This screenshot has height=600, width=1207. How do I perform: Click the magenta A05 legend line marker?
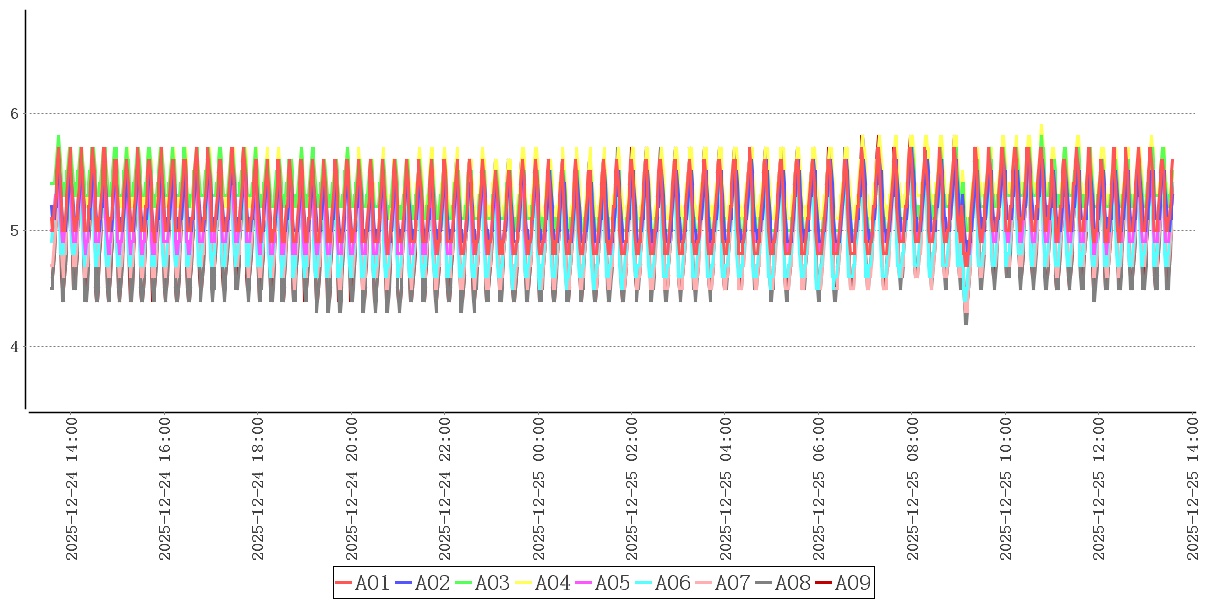pyautogui.click(x=584, y=583)
